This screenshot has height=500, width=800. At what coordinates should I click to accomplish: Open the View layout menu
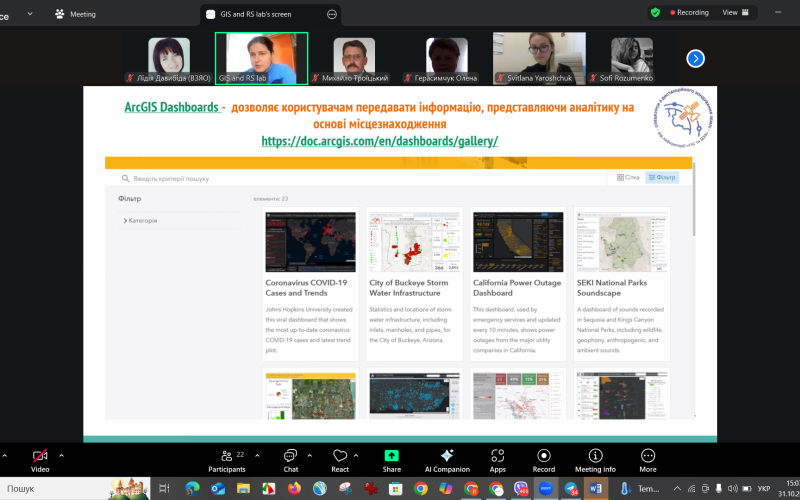tap(734, 13)
